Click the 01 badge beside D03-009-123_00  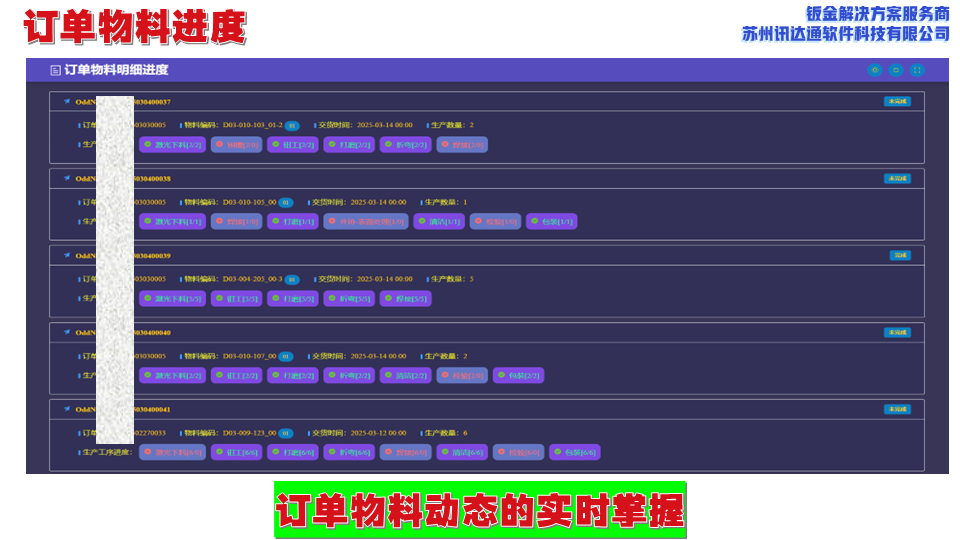285,433
